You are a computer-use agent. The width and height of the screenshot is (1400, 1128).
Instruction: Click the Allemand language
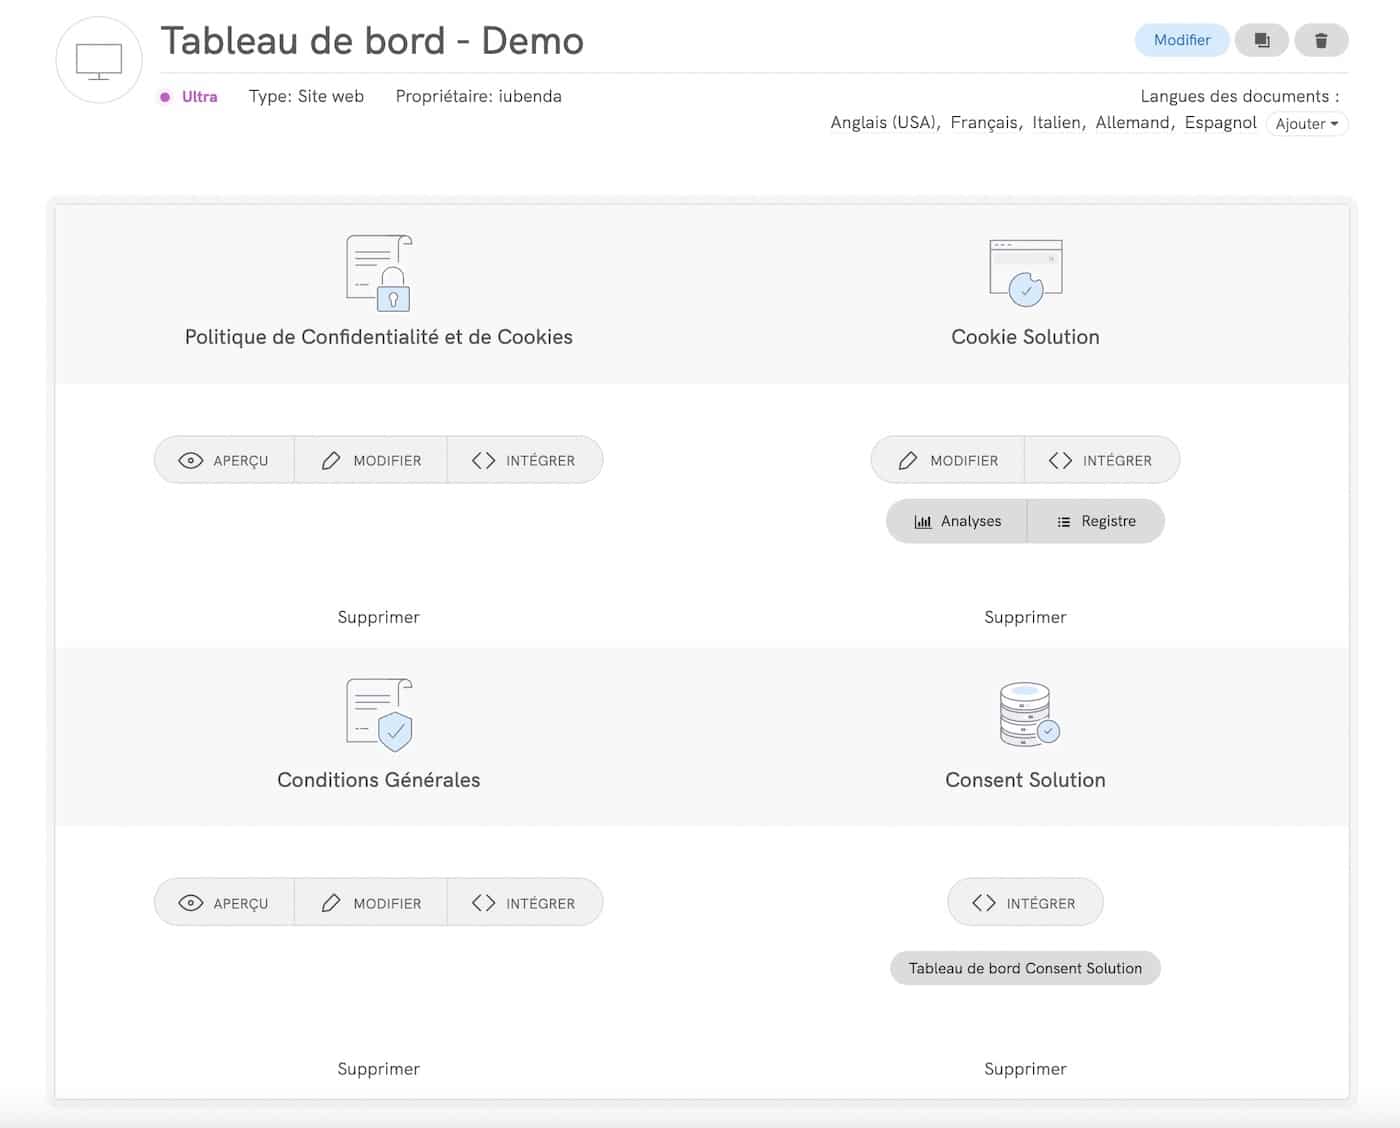1133,123
